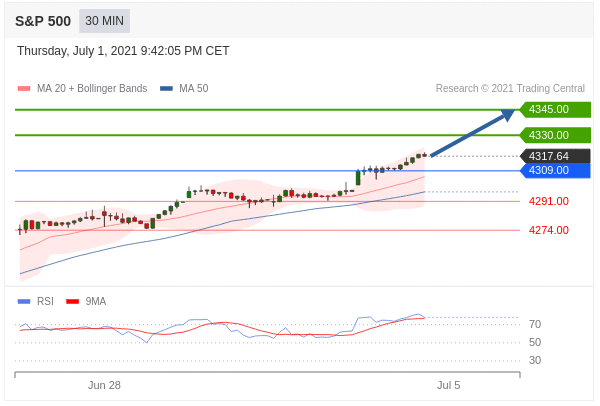Image resolution: width=600 pixels, height=406 pixels.
Task: Select the RSI 50 level label
Action: (535, 342)
